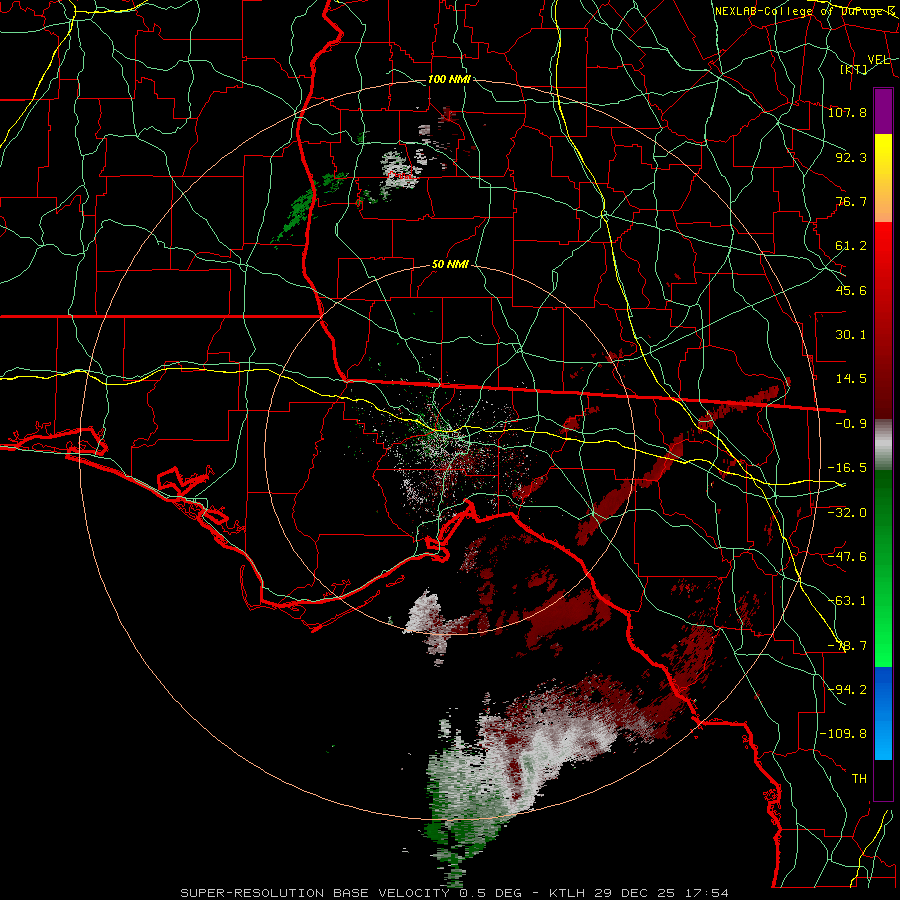Click the 30.1 velocity scale value
The height and width of the screenshot is (900, 900).
851,335
